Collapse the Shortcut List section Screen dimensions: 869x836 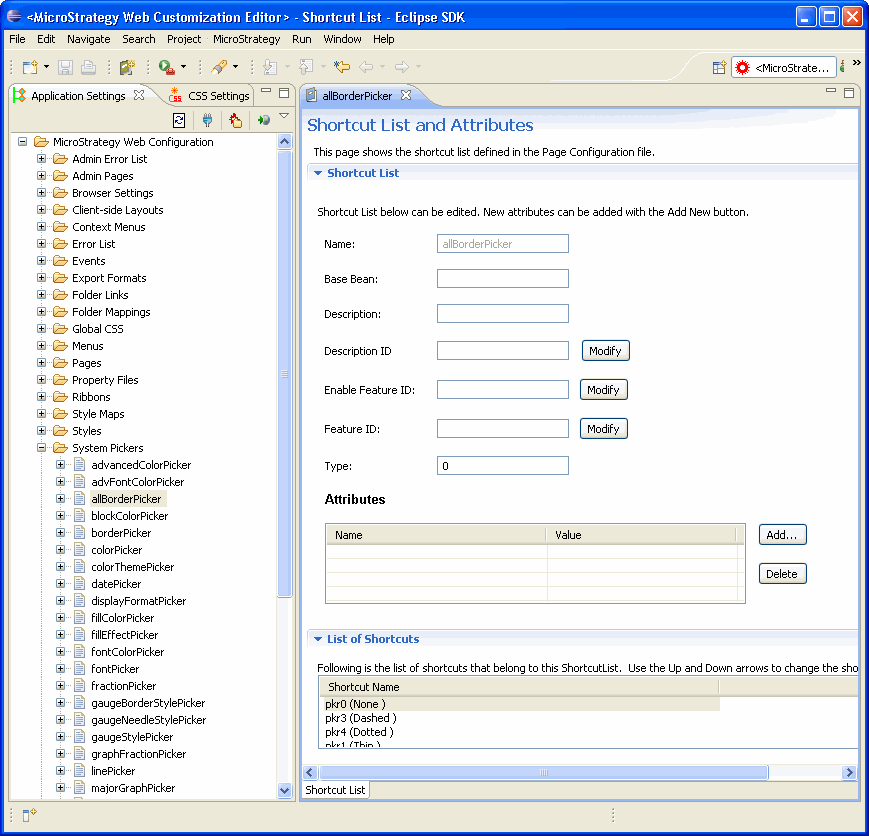318,173
